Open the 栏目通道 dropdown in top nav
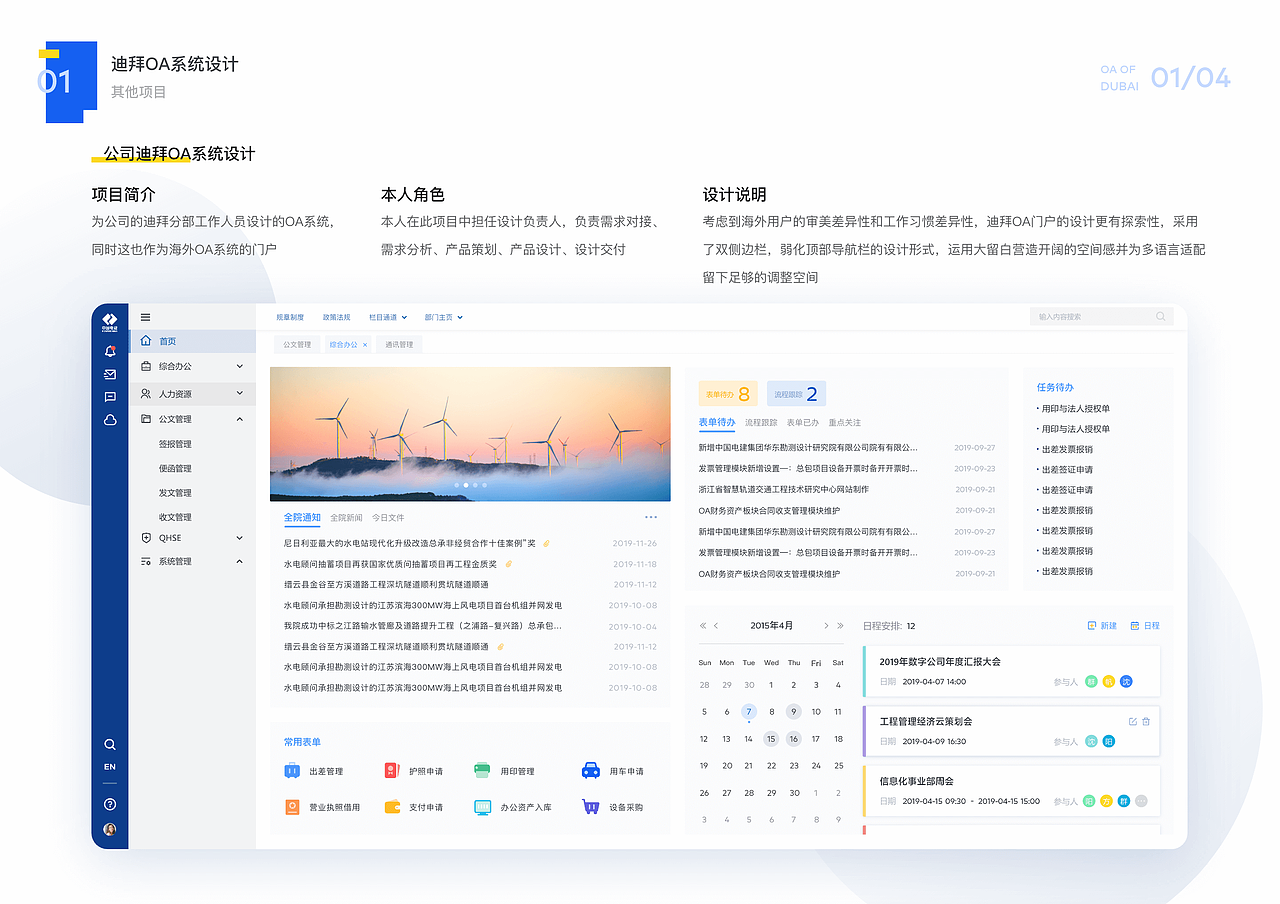This screenshot has width=1280, height=904. click(x=387, y=317)
